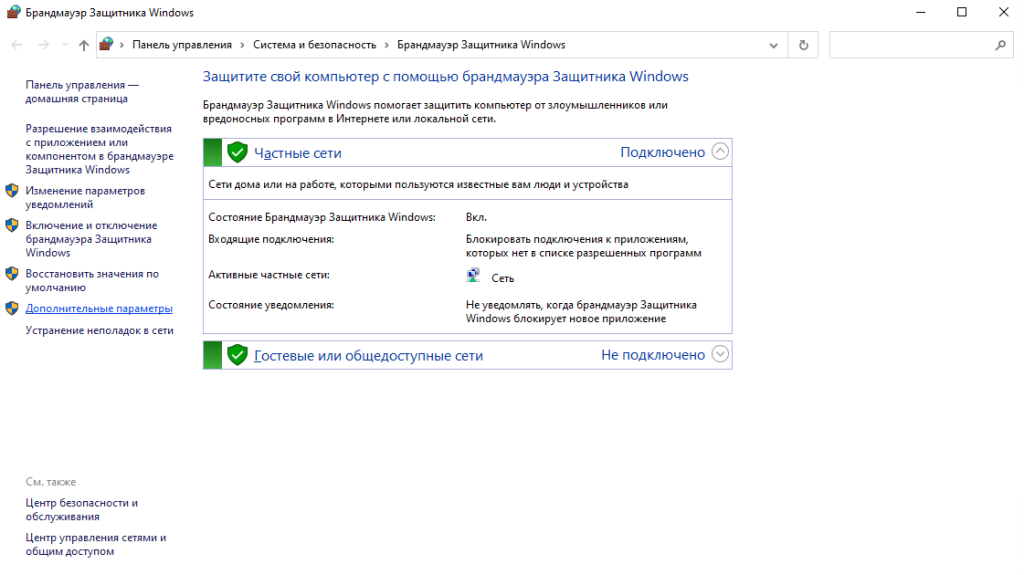The width and height of the screenshot is (1024, 575).
Task: Expand chevron after Система и безопасность
Action: 387,45
